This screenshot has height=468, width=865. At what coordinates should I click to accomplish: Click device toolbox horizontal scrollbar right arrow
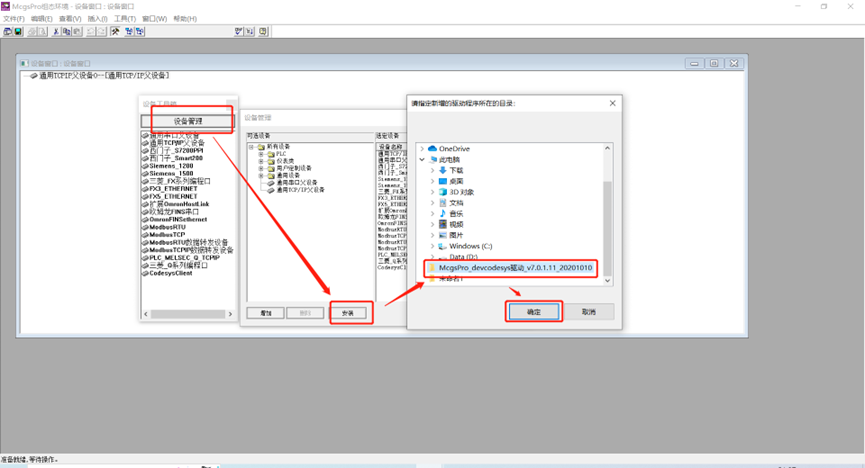pos(230,314)
